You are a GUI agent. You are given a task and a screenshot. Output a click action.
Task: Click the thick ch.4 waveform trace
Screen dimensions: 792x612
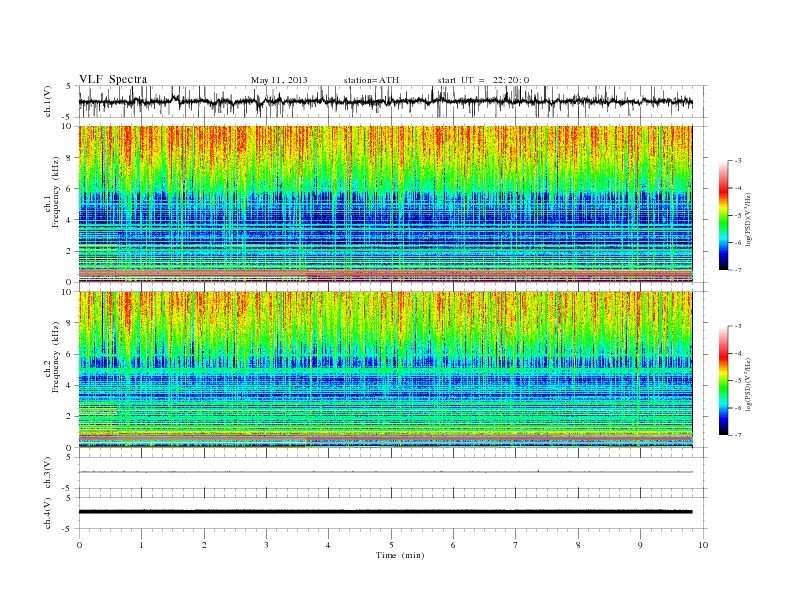pos(385,512)
